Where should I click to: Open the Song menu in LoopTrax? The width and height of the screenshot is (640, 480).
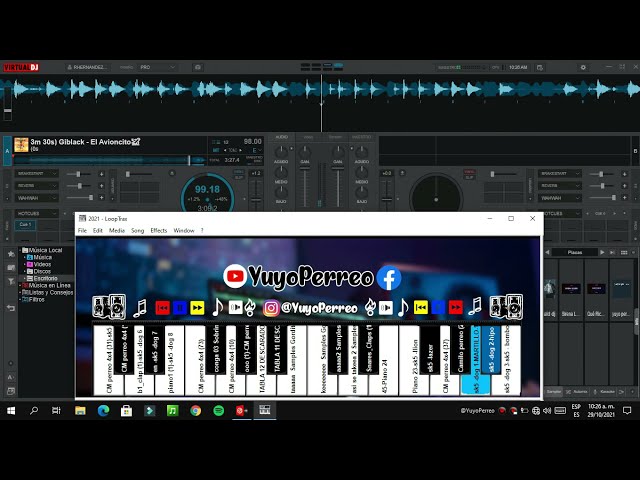coord(138,231)
